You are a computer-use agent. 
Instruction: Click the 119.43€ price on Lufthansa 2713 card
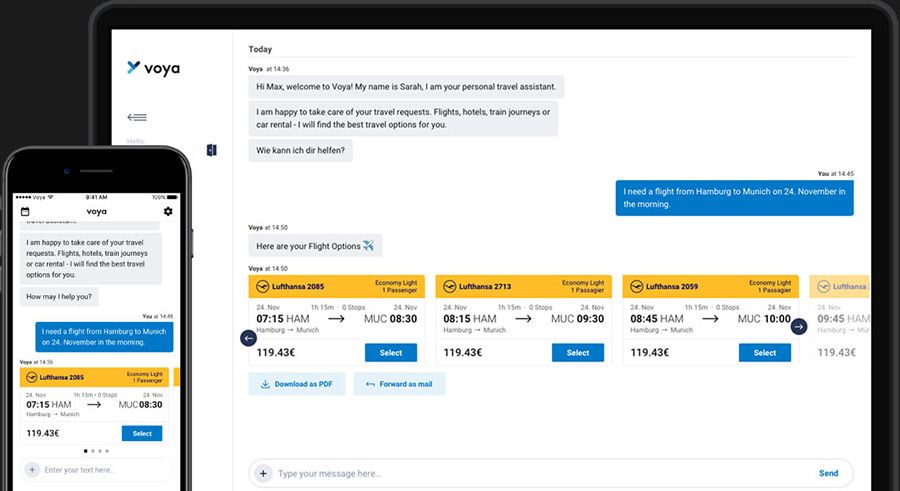point(463,353)
